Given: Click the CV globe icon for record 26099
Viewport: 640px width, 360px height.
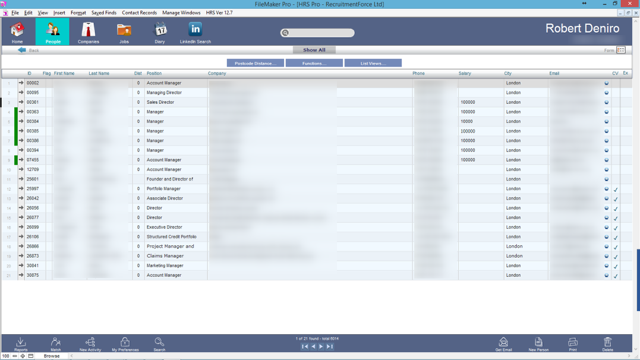Looking at the screenshot, I should [x=607, y=227].
